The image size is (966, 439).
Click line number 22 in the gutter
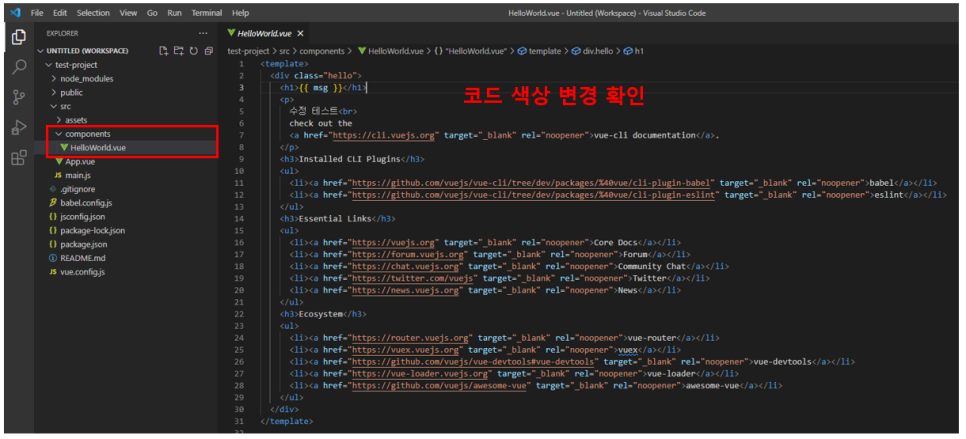click(240, 314)
